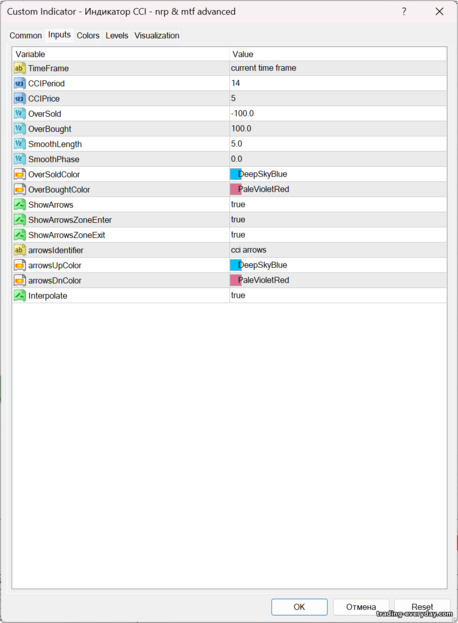Edit the SmoothLength value 5.0
458x623 pixels.
tap(237, 143)
